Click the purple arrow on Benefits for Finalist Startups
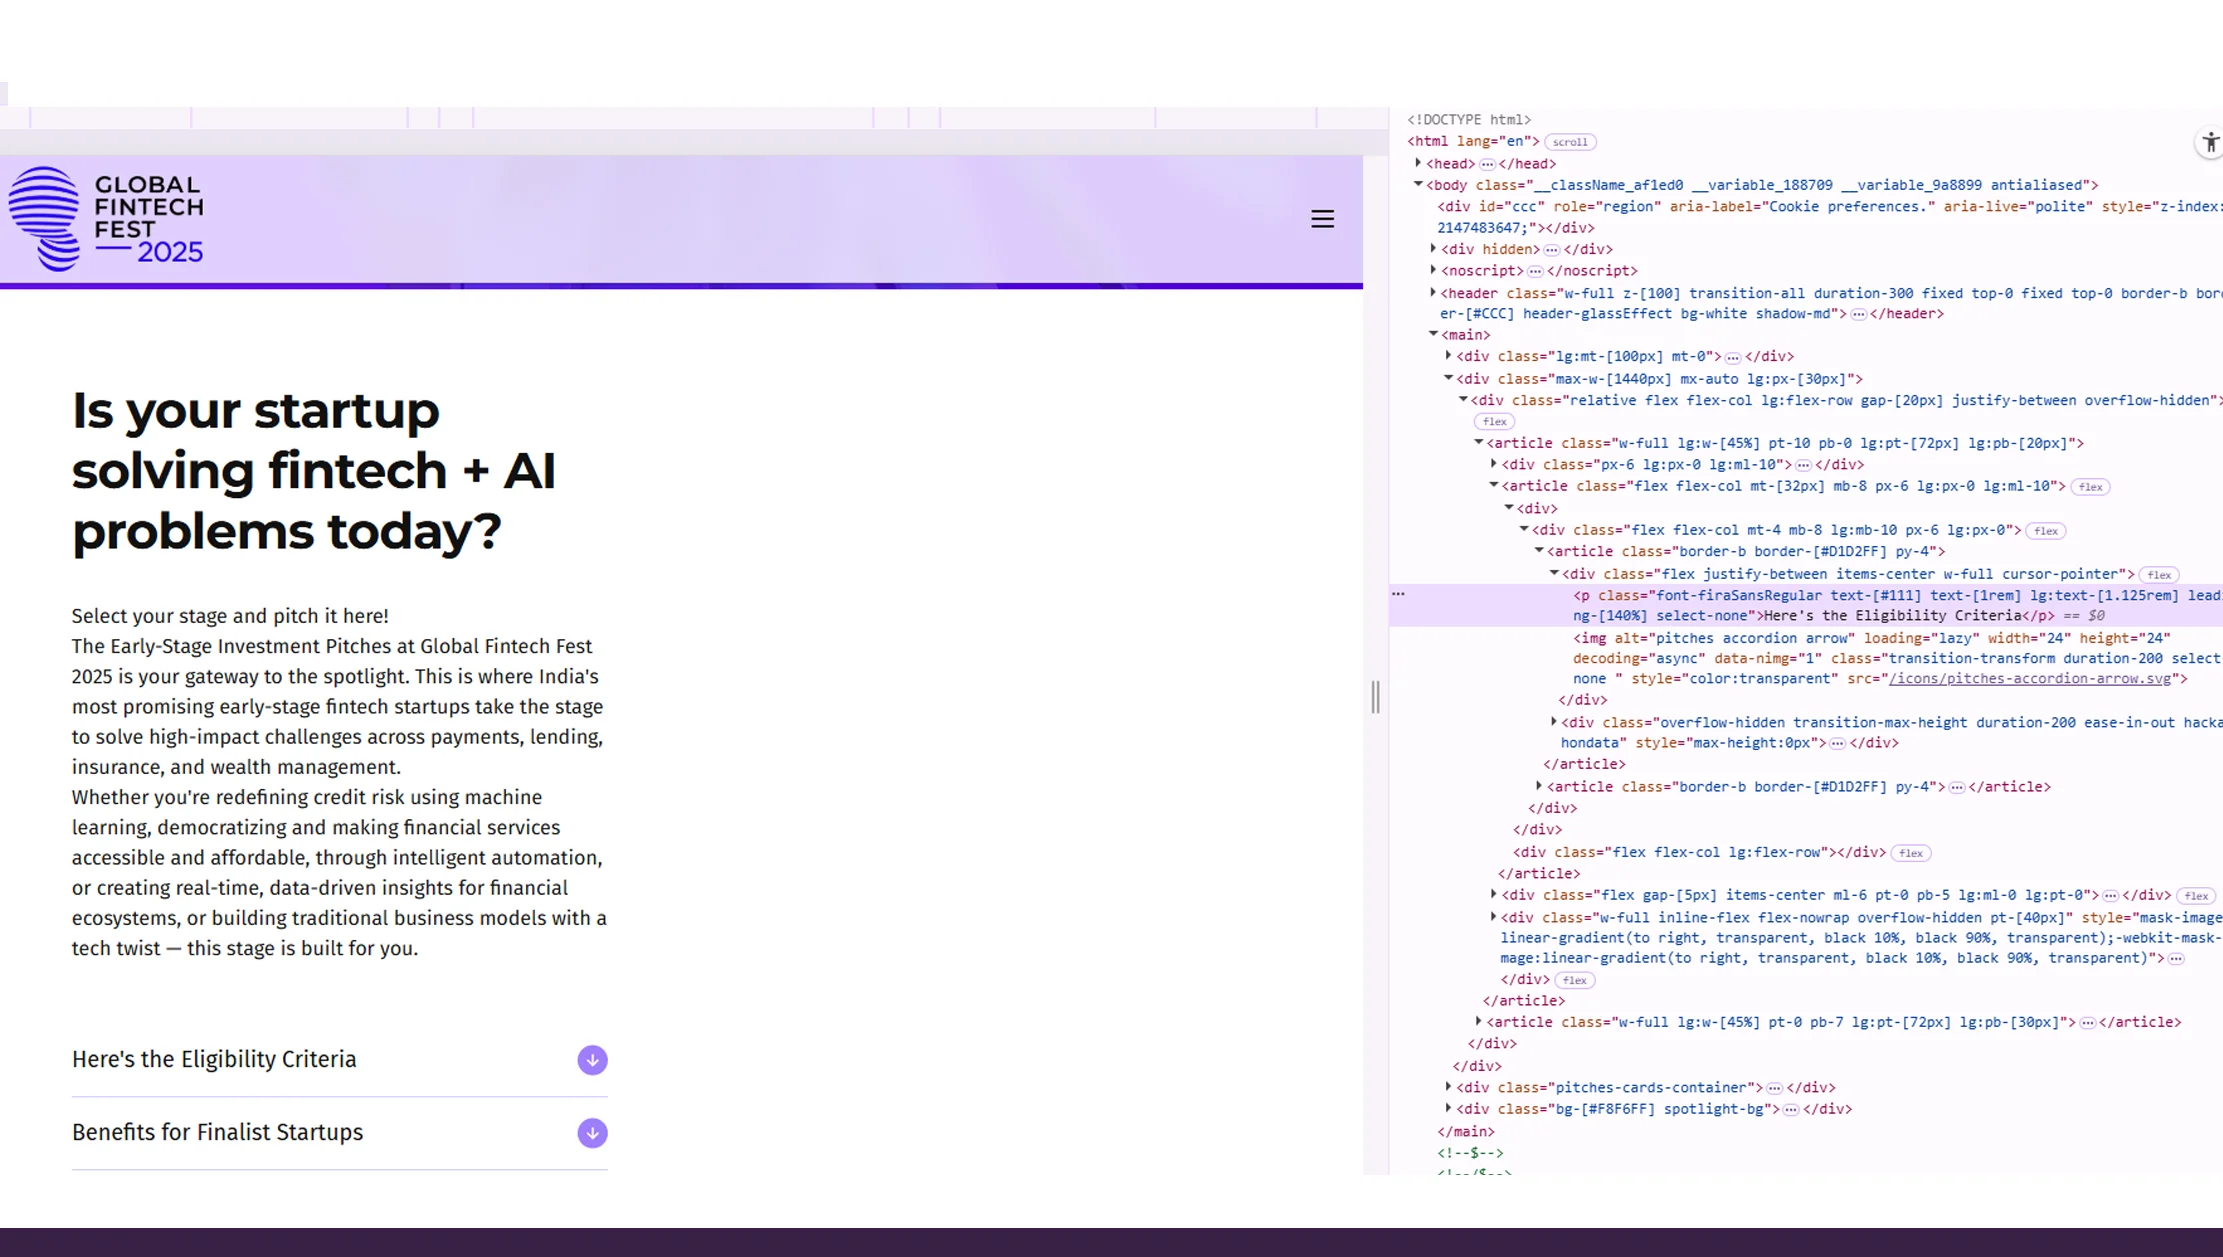 pyautogui.click(x=592, y=1133)
